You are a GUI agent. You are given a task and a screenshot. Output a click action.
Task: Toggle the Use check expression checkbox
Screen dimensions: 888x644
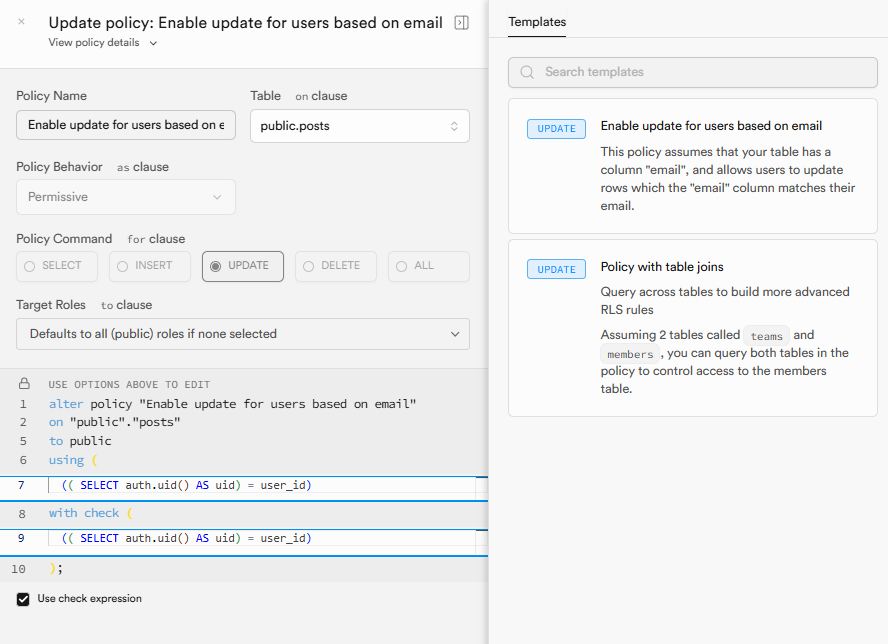point(23,599)
